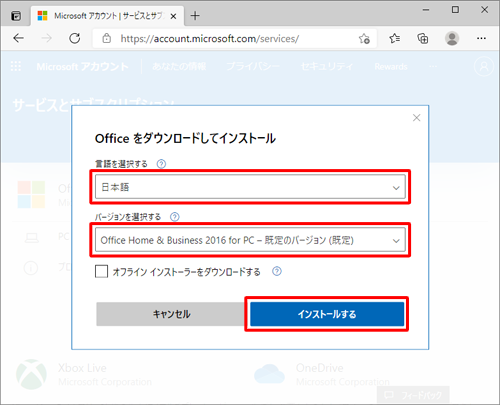The width and height of the screenshot is (500, 405).
Task: Click the address bar URL
Action: pyautogui.click(x=210, y=39)
